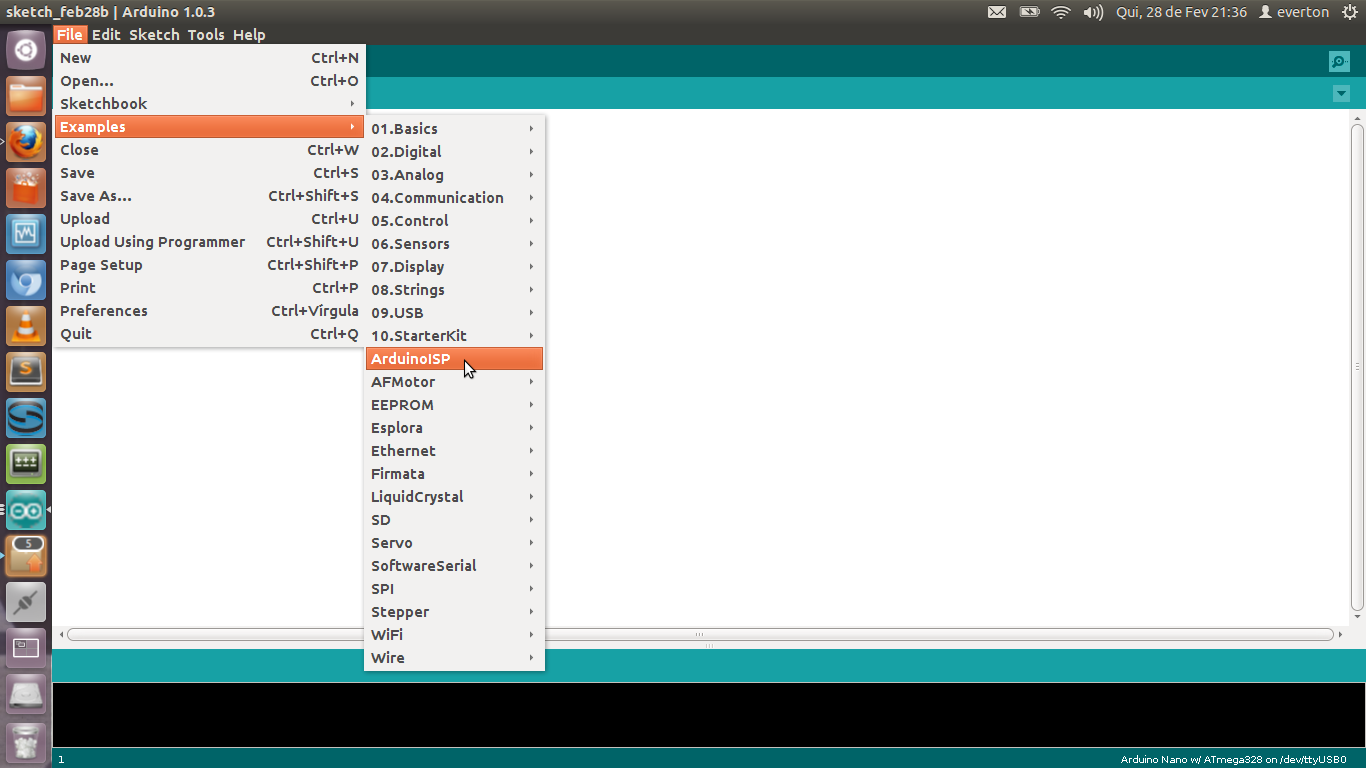Launch Firefox from the launcher
Screen dimensions: 1366x768
point(25,142)
